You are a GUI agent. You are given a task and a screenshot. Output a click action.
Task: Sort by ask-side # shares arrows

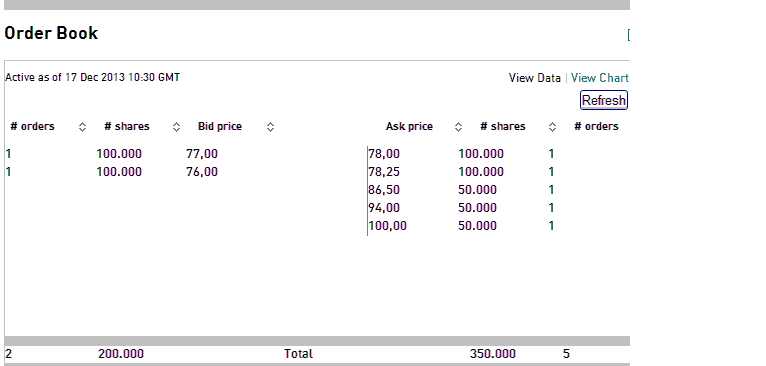click(x=552, y=127)
